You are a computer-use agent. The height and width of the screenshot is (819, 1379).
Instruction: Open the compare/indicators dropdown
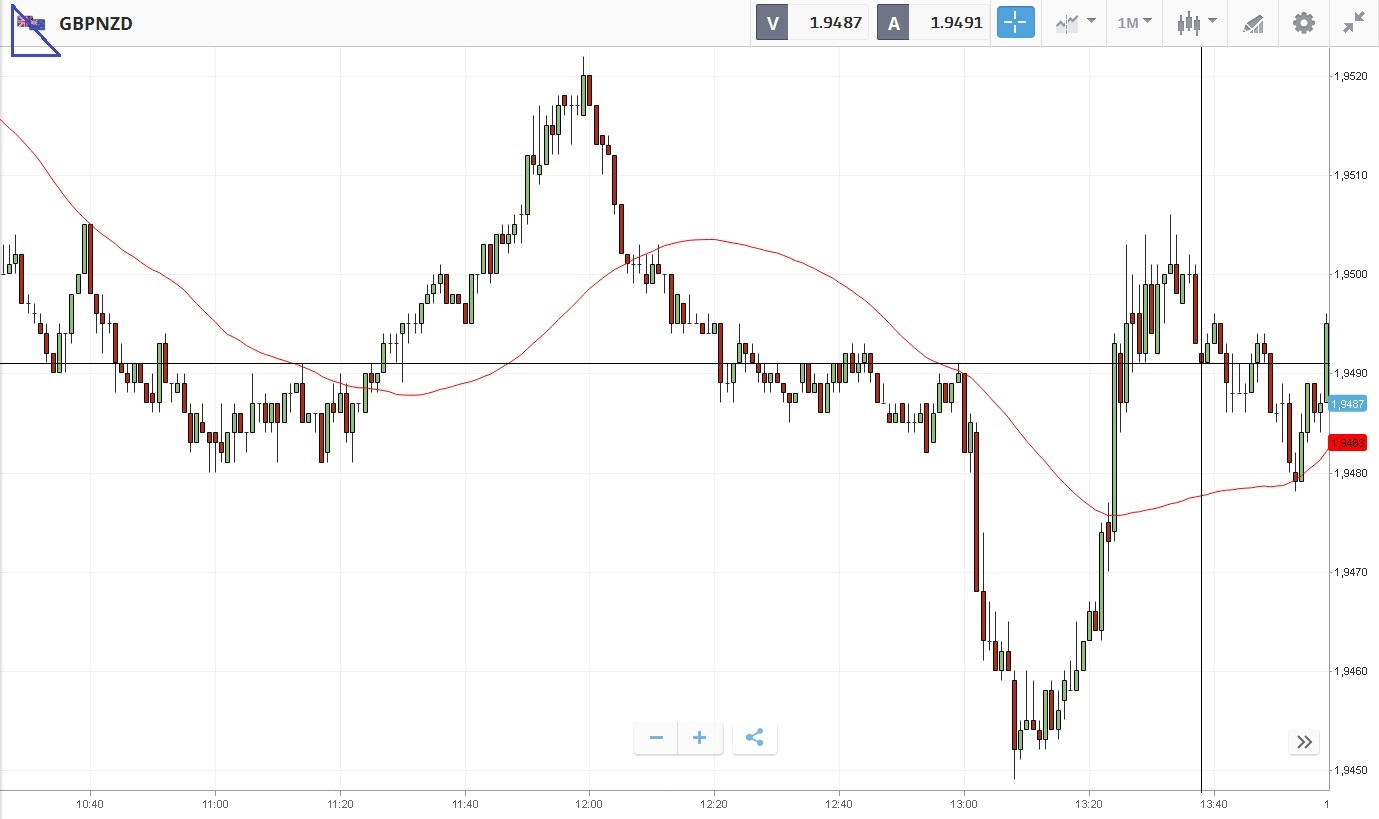[1075, 22]
